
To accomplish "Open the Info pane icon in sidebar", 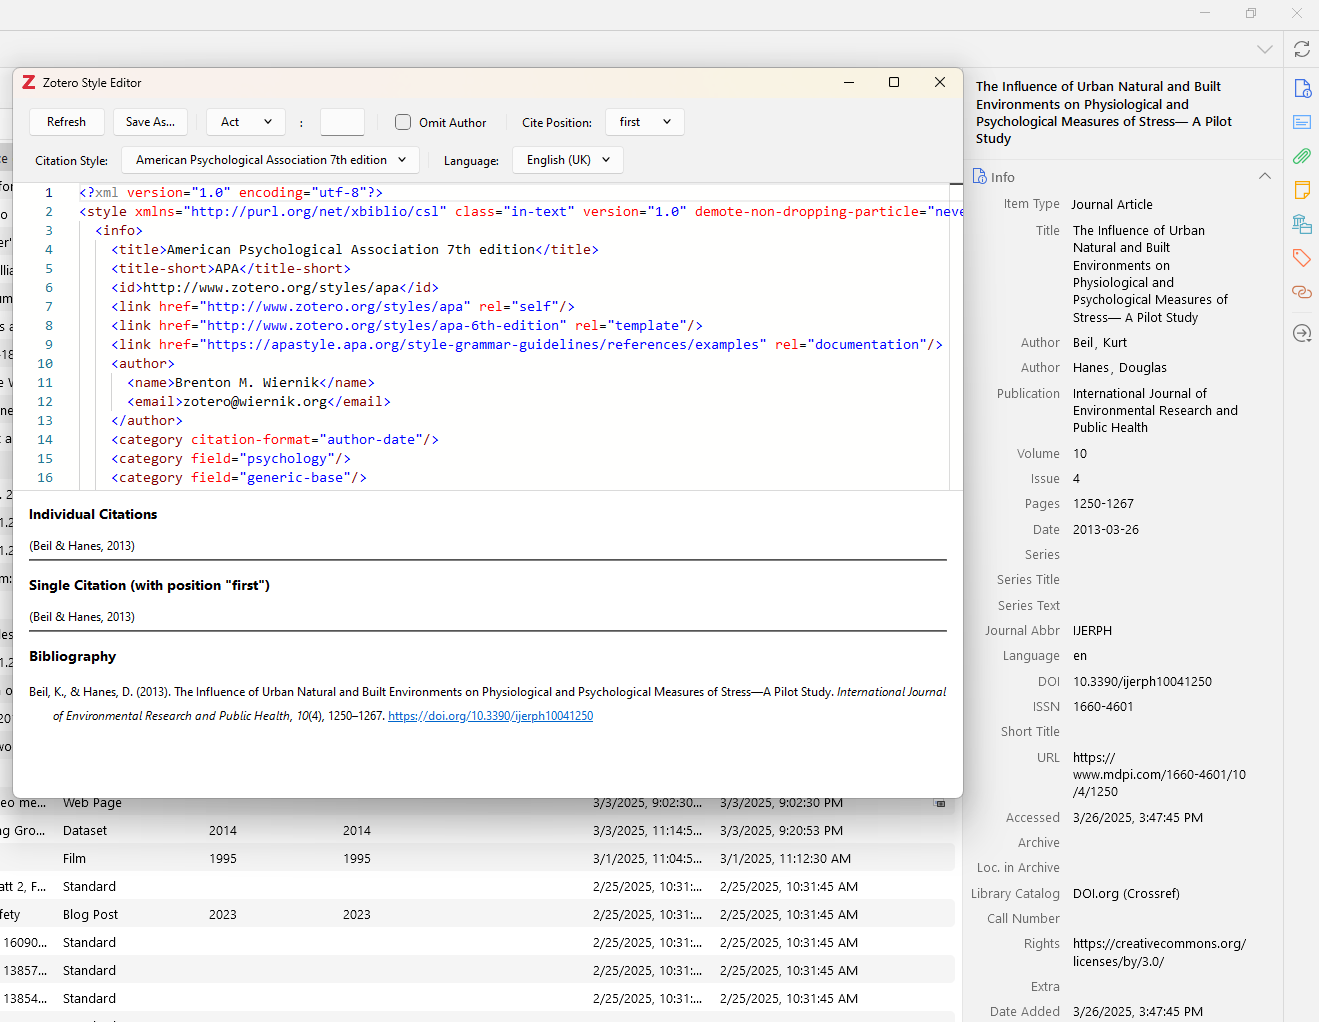I will [1301, 88].
